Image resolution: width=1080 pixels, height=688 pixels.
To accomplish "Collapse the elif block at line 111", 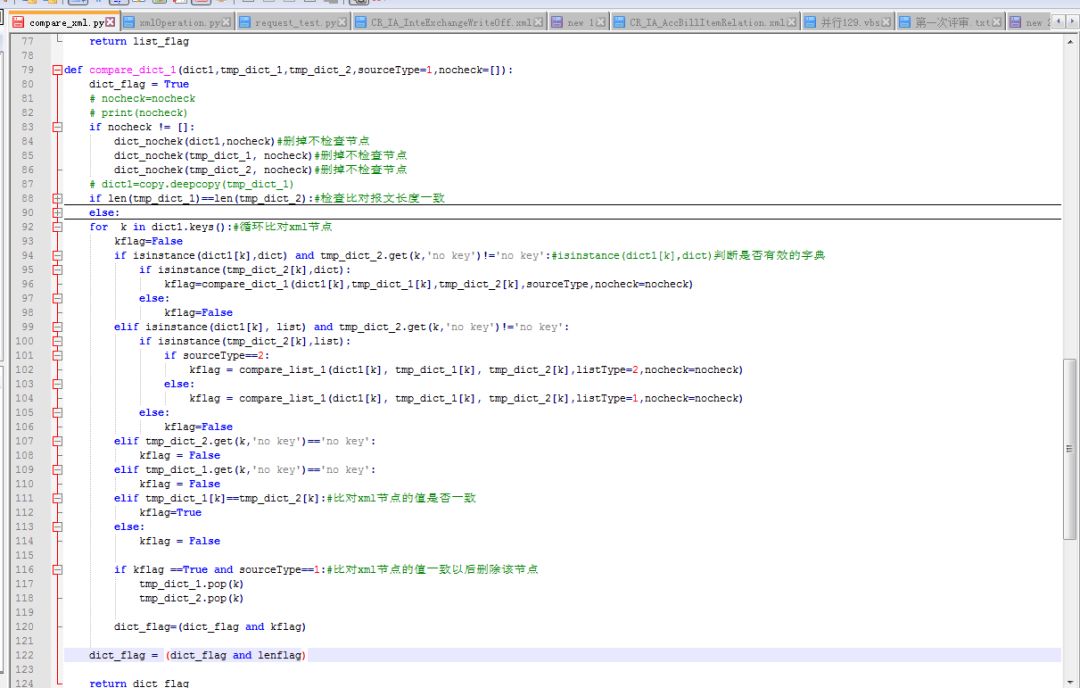I will pyautogui.click(x=57, y=499).
